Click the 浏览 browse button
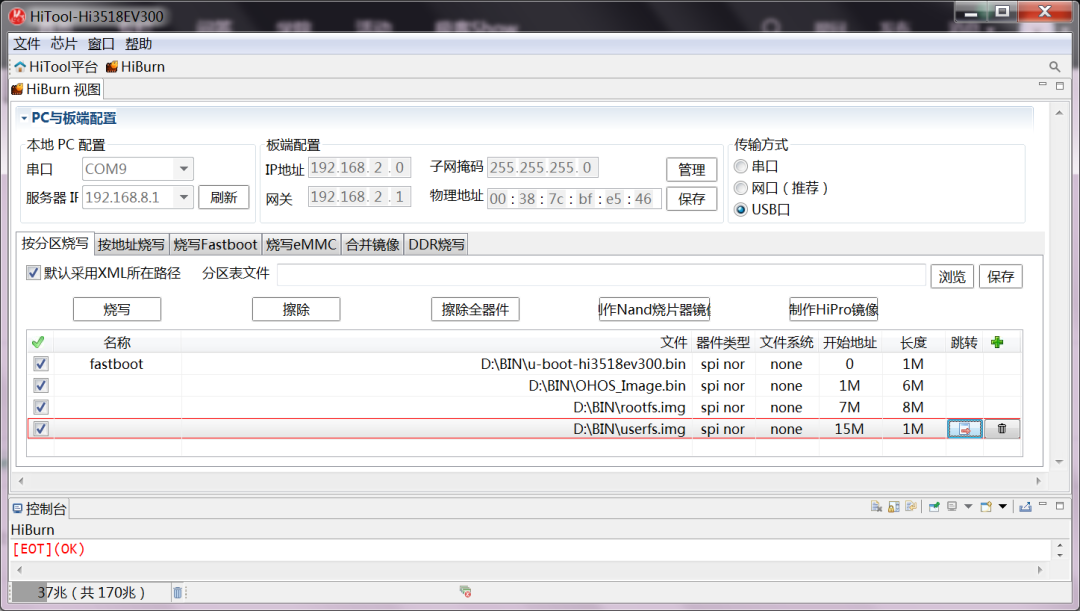The height and width of the screenshot is (611, 1080). 952,276
